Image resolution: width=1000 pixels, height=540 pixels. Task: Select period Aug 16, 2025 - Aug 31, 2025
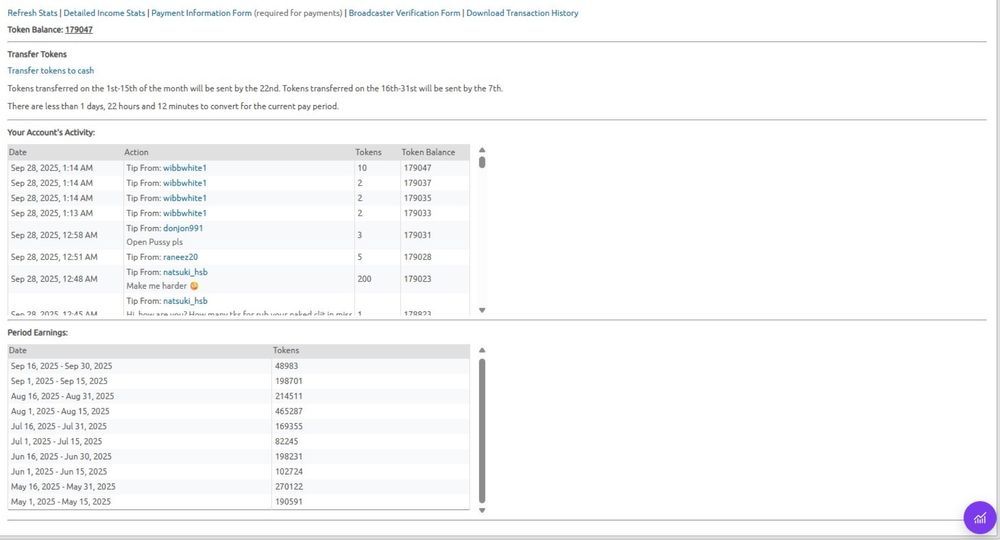pos(62,396)
